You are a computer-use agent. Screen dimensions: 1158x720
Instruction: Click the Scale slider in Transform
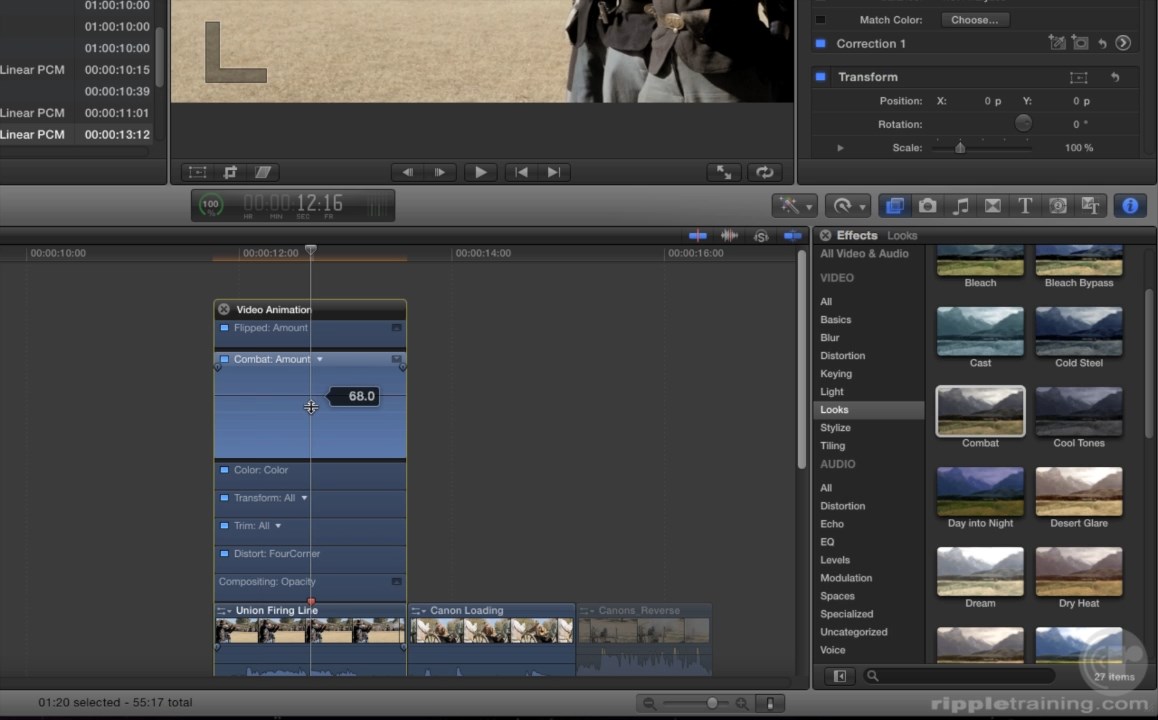(960, 148)
